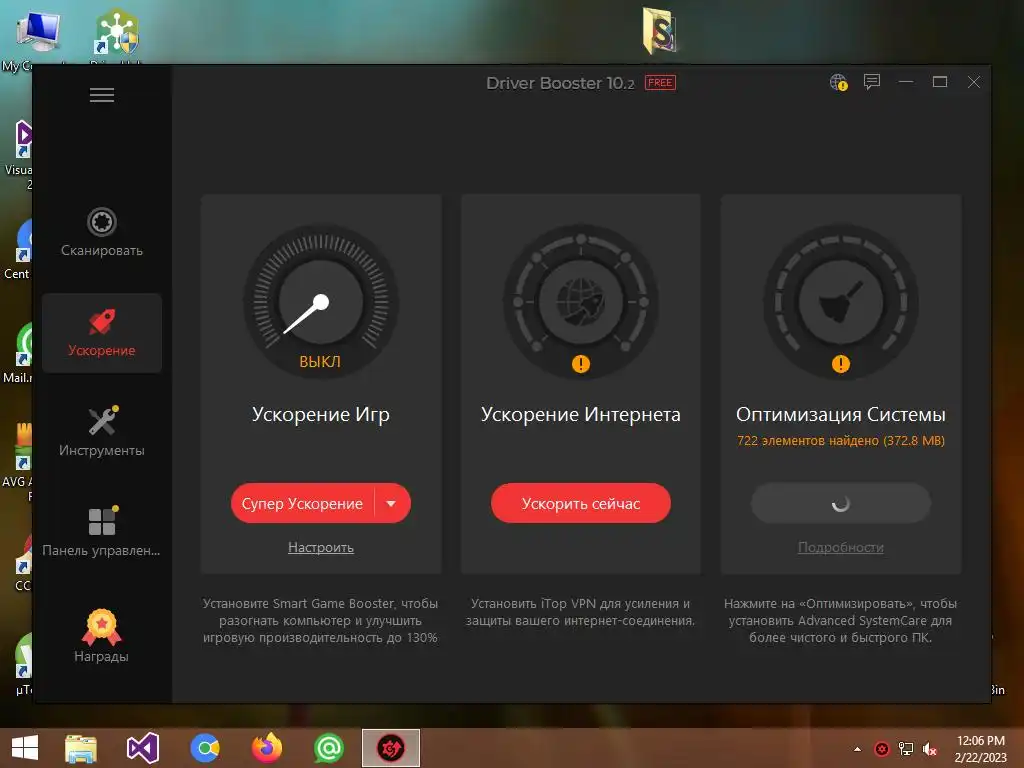1024x768 pixels.
Task: Click the Оптимизация Системы heading
Action: coord(840,414)
